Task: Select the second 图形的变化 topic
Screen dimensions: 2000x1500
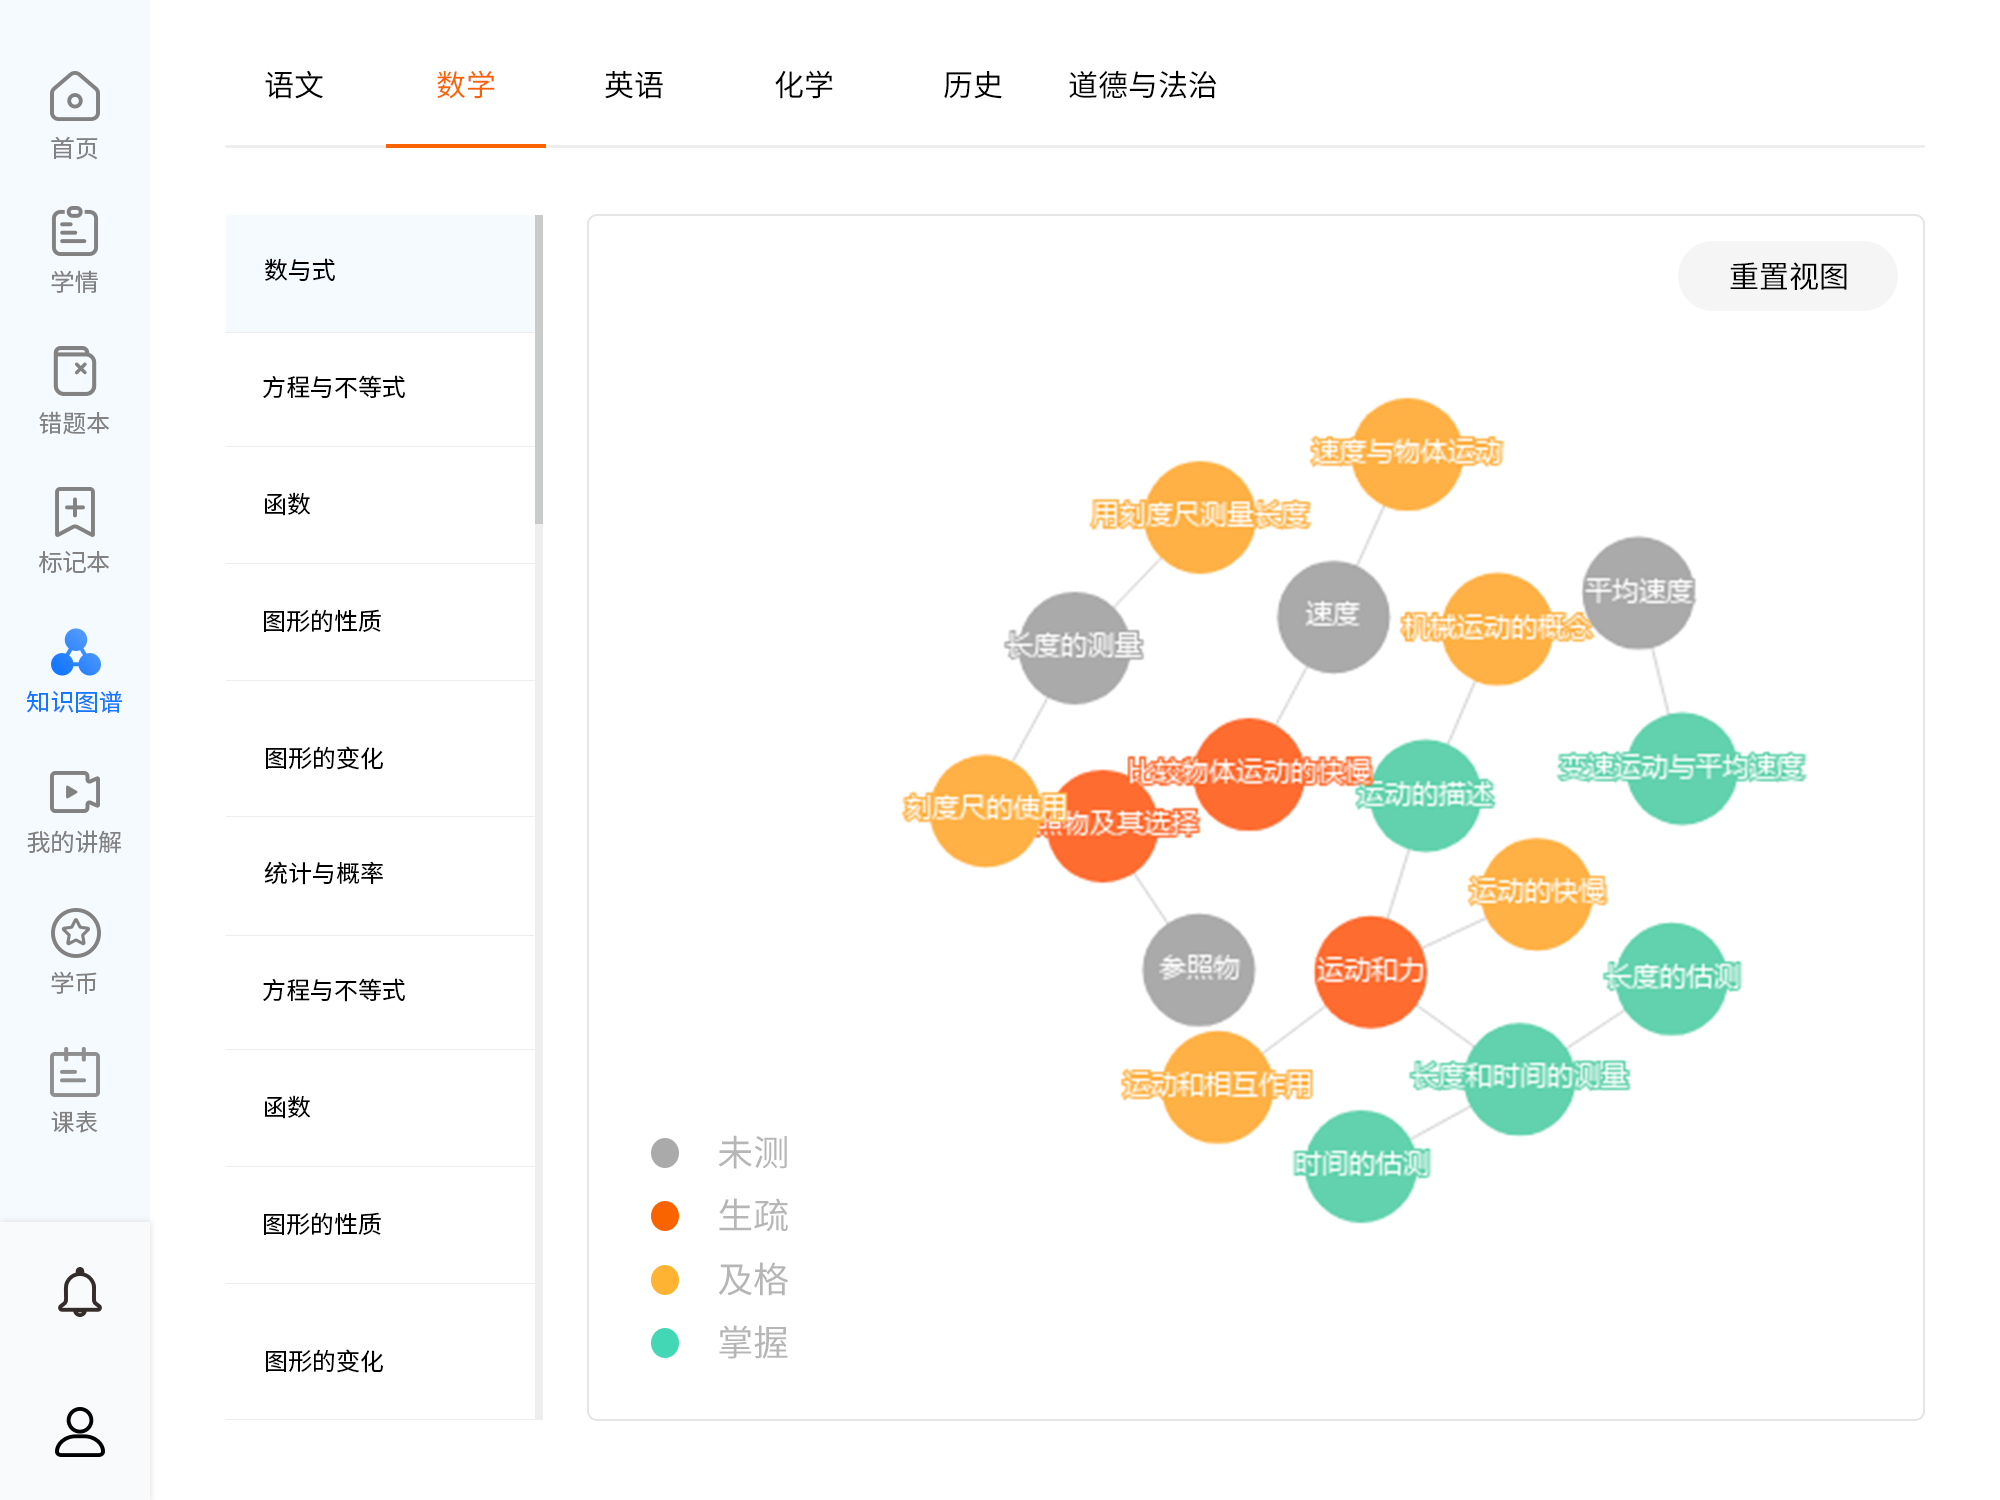Action: click(x=380, y=1352)
